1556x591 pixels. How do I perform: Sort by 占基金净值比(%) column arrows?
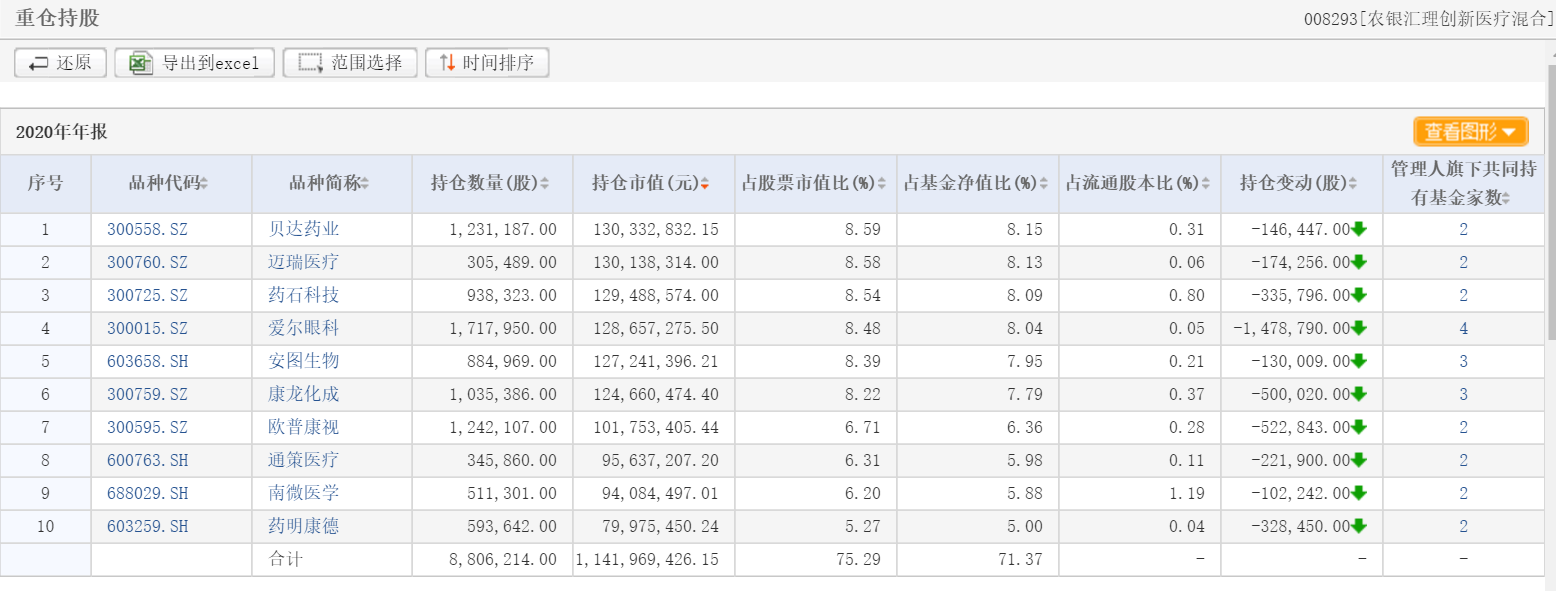1044,184
